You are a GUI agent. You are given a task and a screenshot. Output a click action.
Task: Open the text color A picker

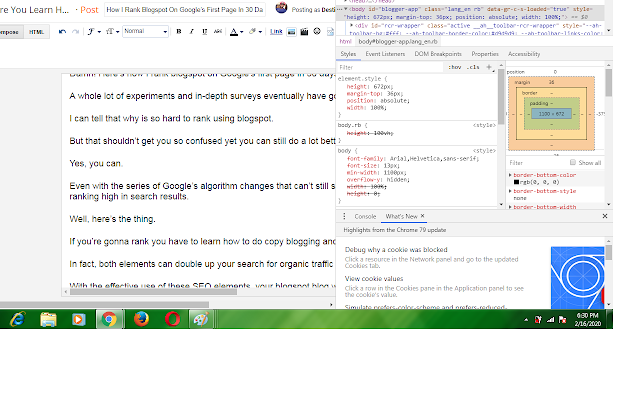point(236,31)
